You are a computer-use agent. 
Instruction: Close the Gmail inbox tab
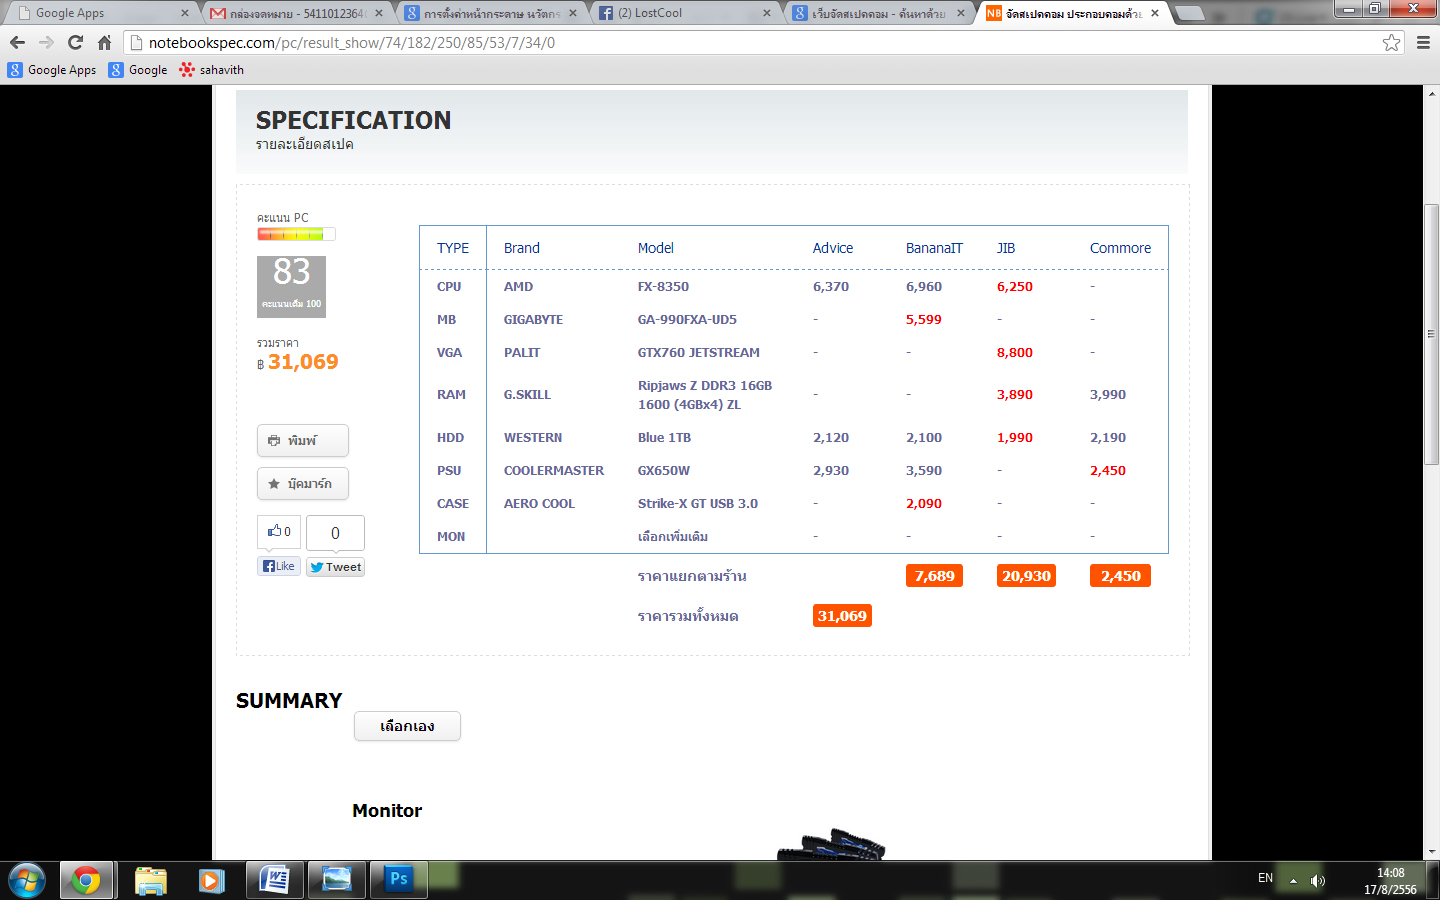pyautogui.click(x=379, y=13)
